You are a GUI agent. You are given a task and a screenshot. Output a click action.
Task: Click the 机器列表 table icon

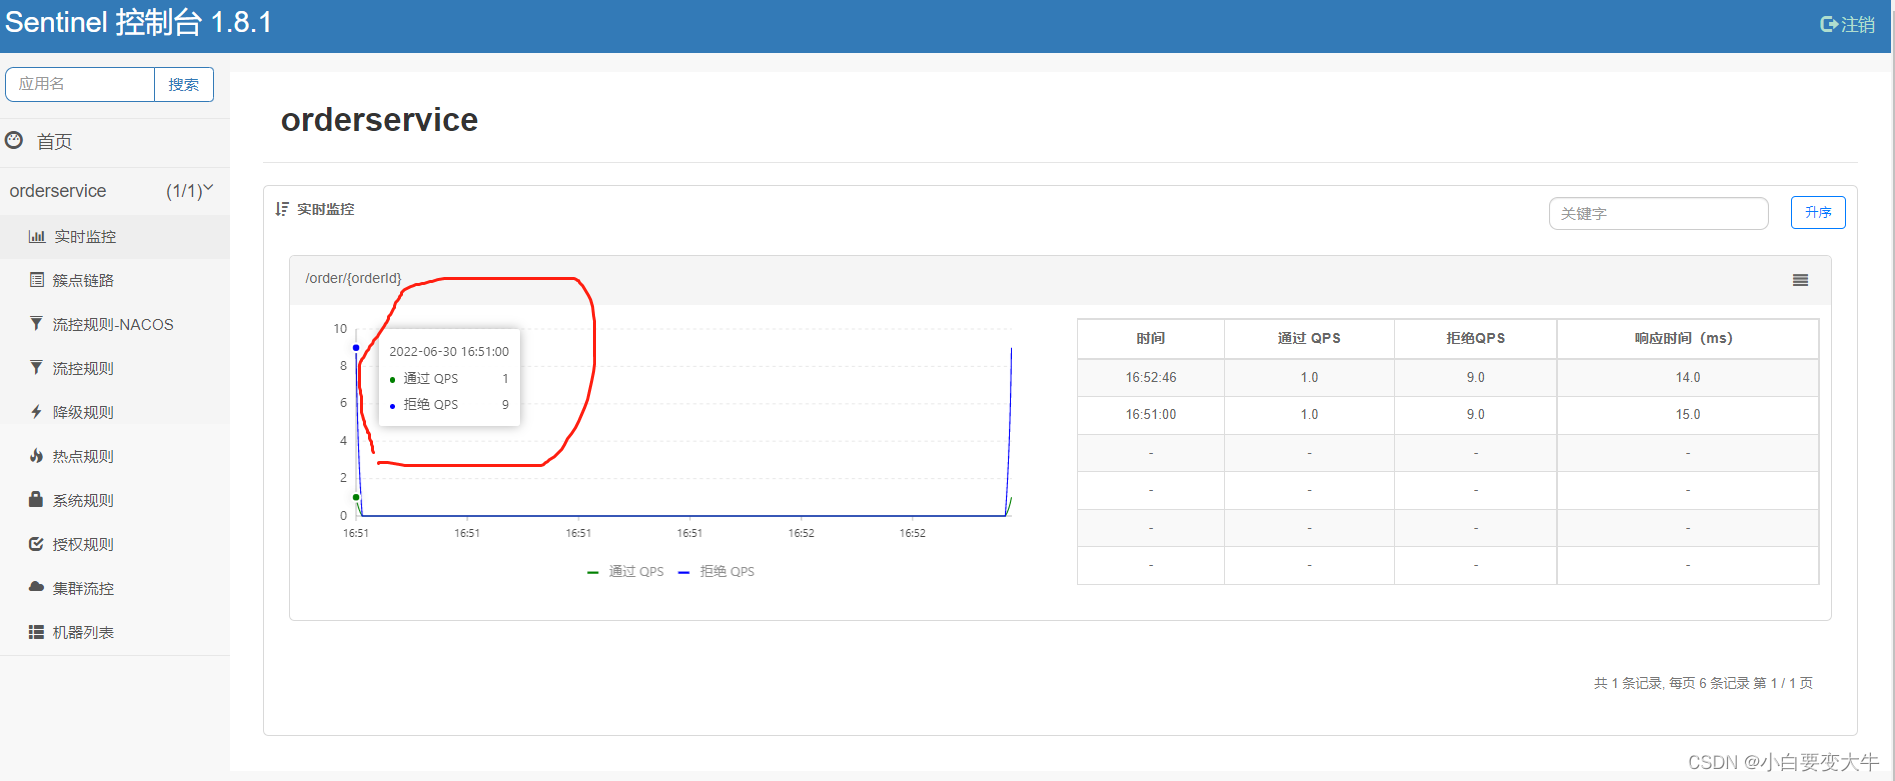click(x=37, y=632)
